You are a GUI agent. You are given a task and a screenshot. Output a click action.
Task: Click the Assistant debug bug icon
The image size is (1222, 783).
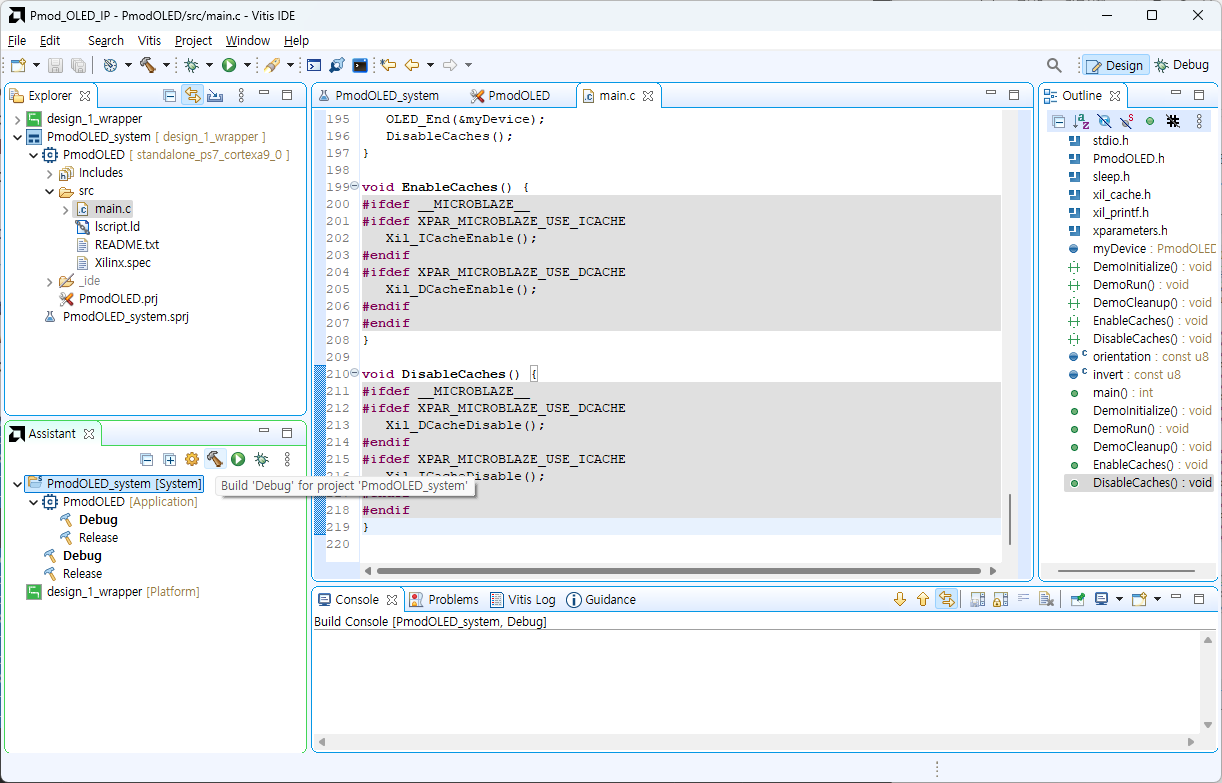click(x=261, y=459)
